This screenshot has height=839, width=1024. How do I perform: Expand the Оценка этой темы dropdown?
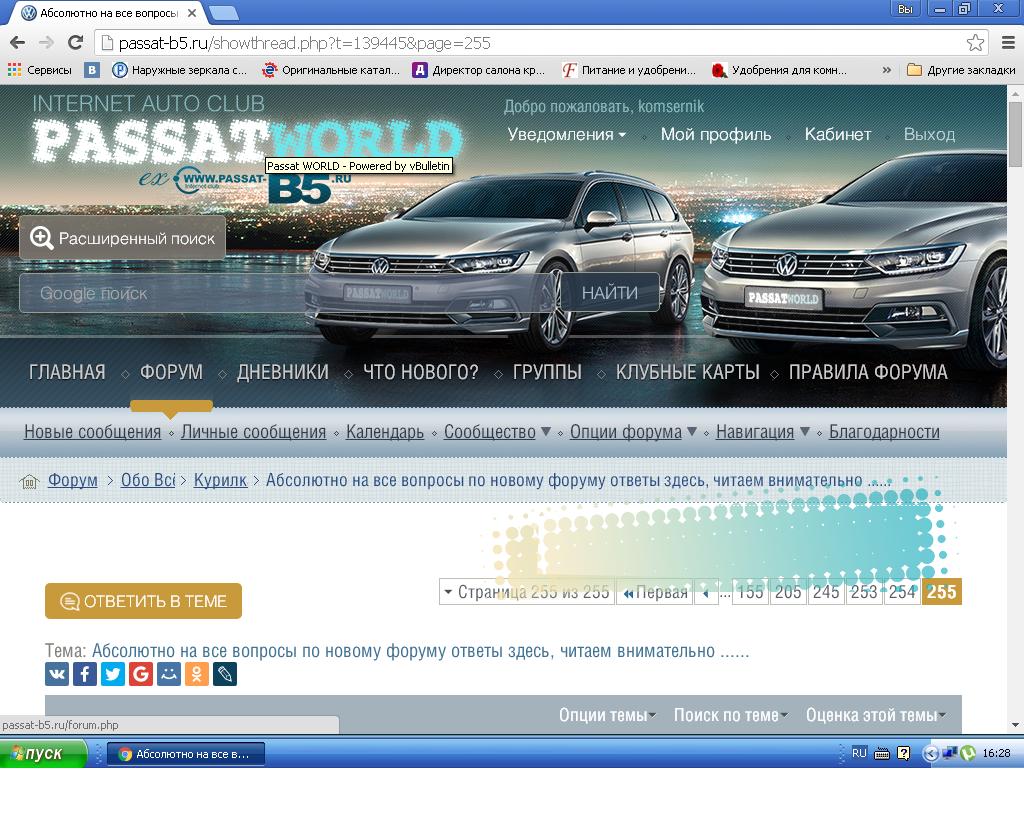point(876,715)
